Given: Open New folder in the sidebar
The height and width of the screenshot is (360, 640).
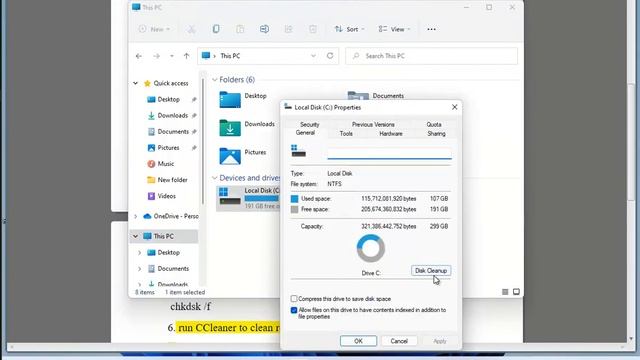Looking at the screenshot, I should pyautogui.click(x=172, y=180).
